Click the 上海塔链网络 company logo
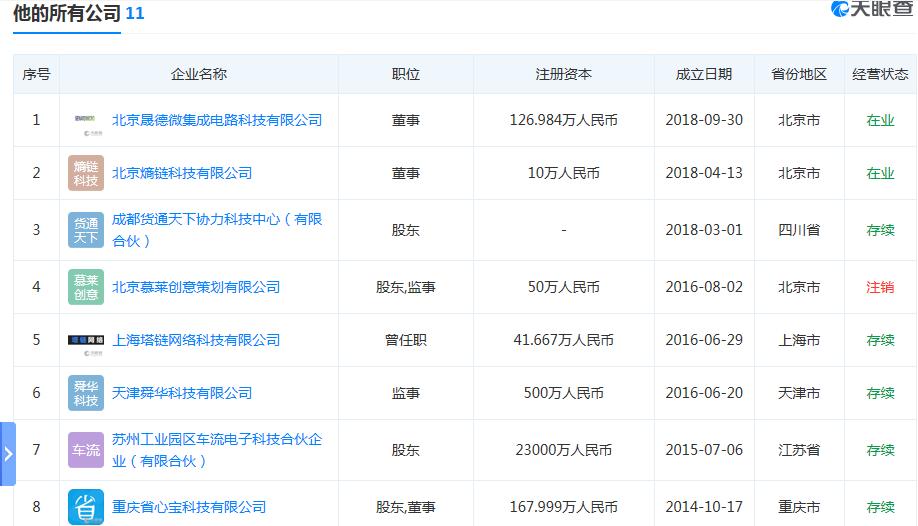The width and height of the screenshot is (918, 526). (86, 340)
